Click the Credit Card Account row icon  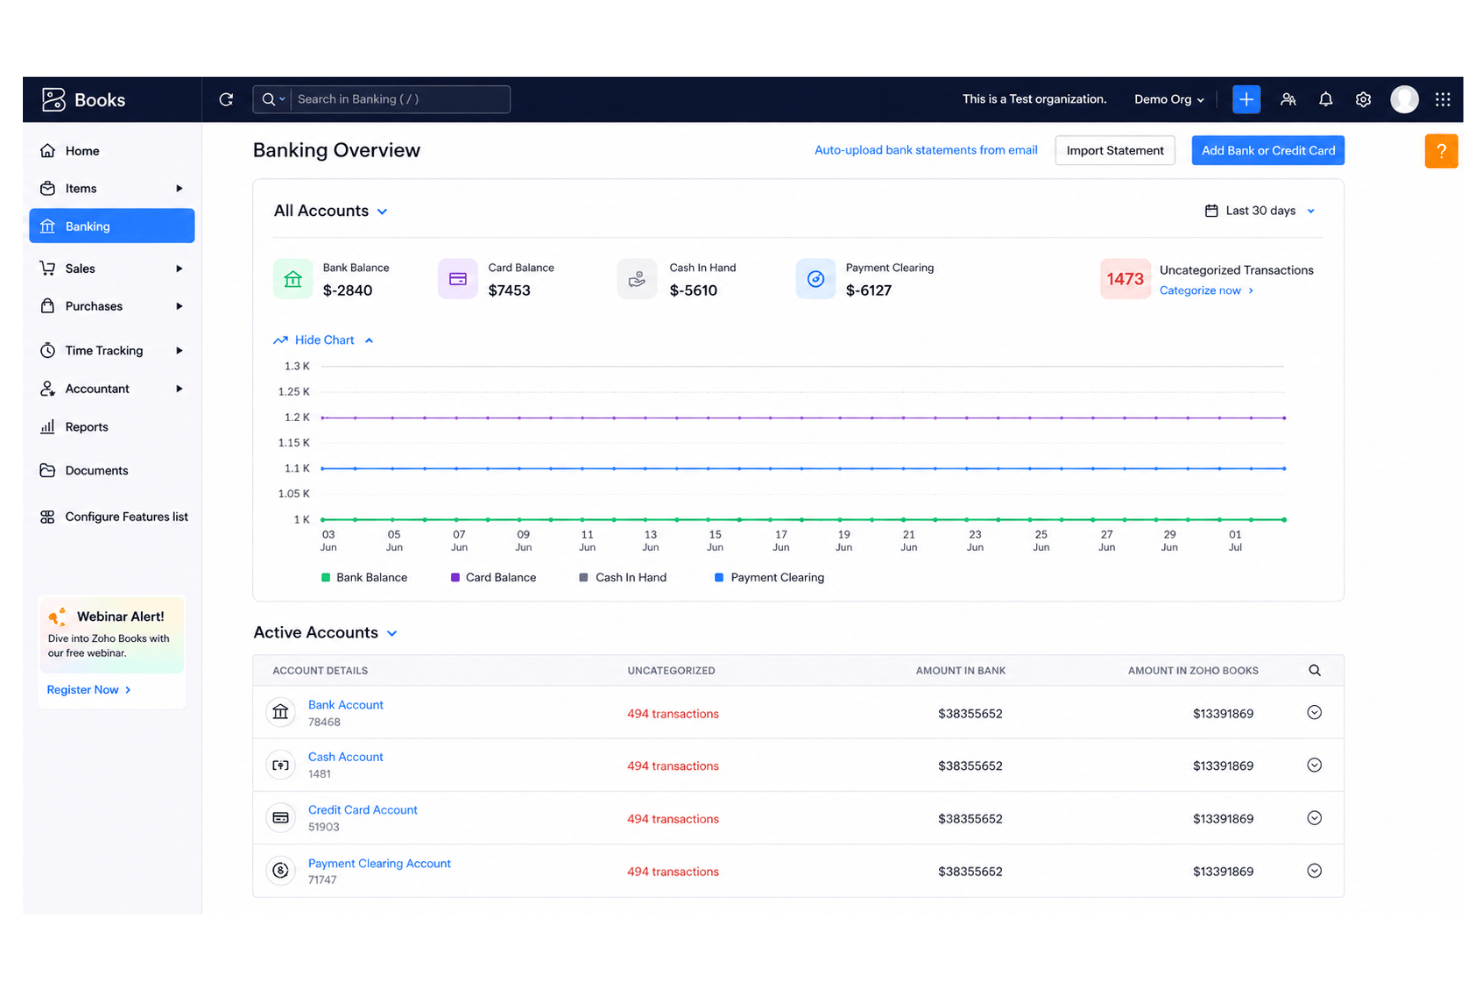pyautogui.click(x=281, y=818)
